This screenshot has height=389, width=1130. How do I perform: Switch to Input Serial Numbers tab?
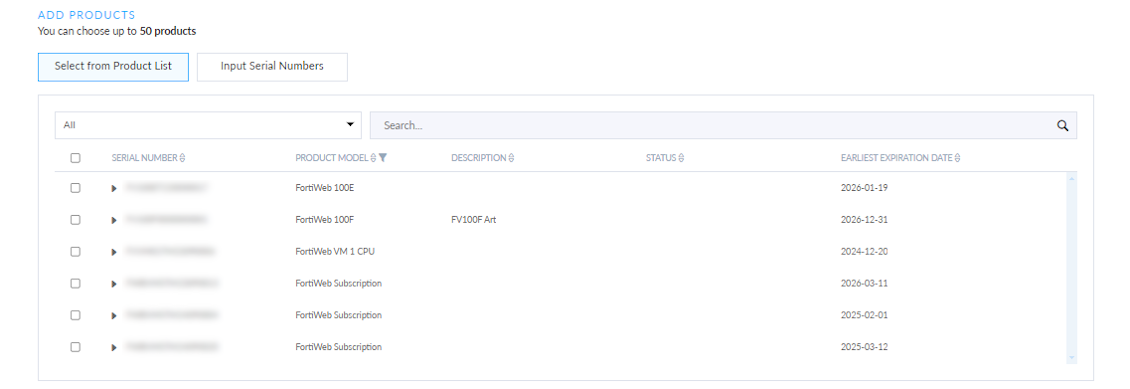272,66
